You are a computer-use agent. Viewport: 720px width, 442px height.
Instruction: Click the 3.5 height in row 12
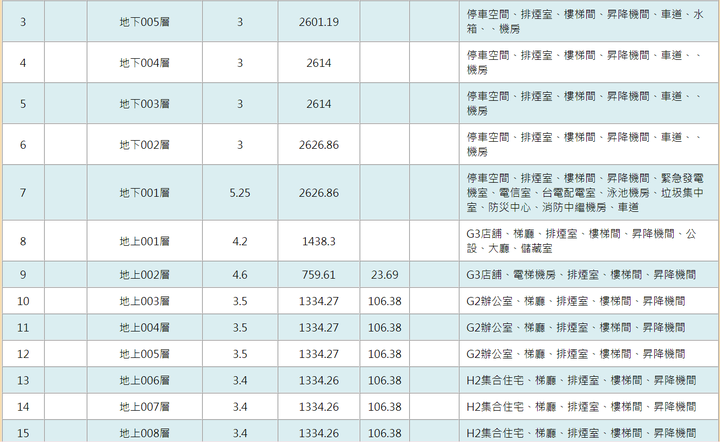click(240, 354)
